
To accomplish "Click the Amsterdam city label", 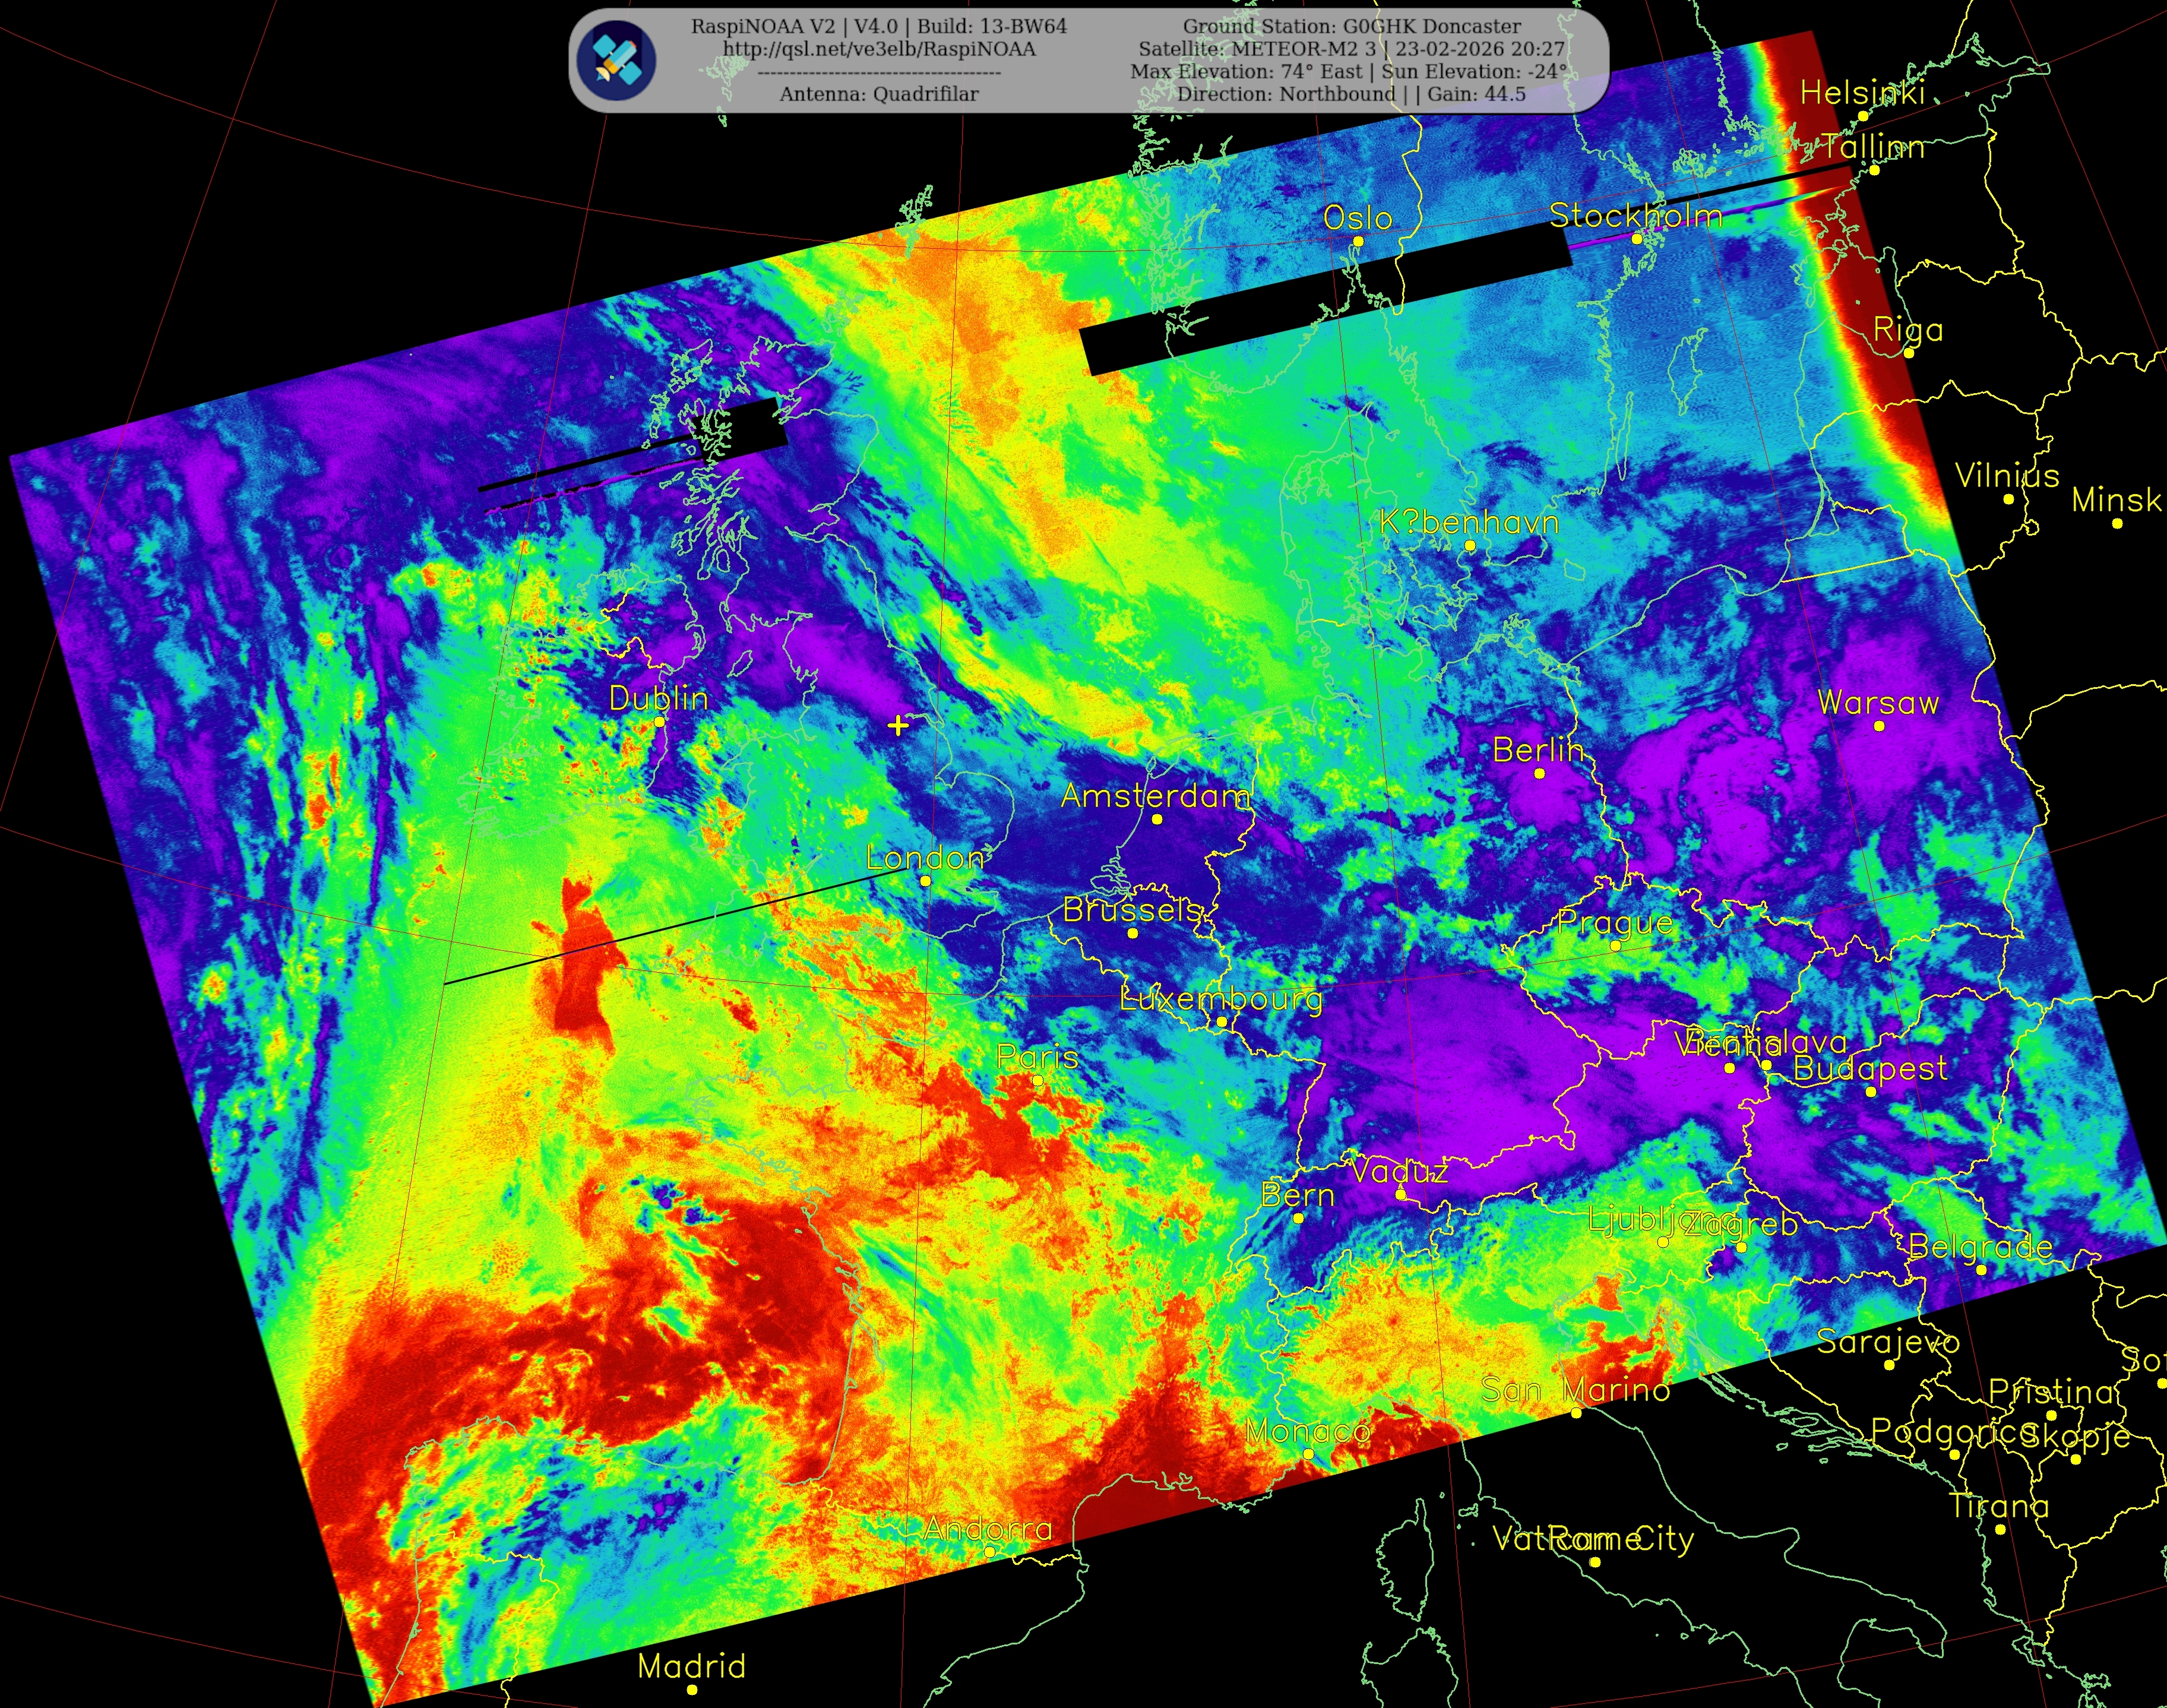I will click(x=1155, y=796).
